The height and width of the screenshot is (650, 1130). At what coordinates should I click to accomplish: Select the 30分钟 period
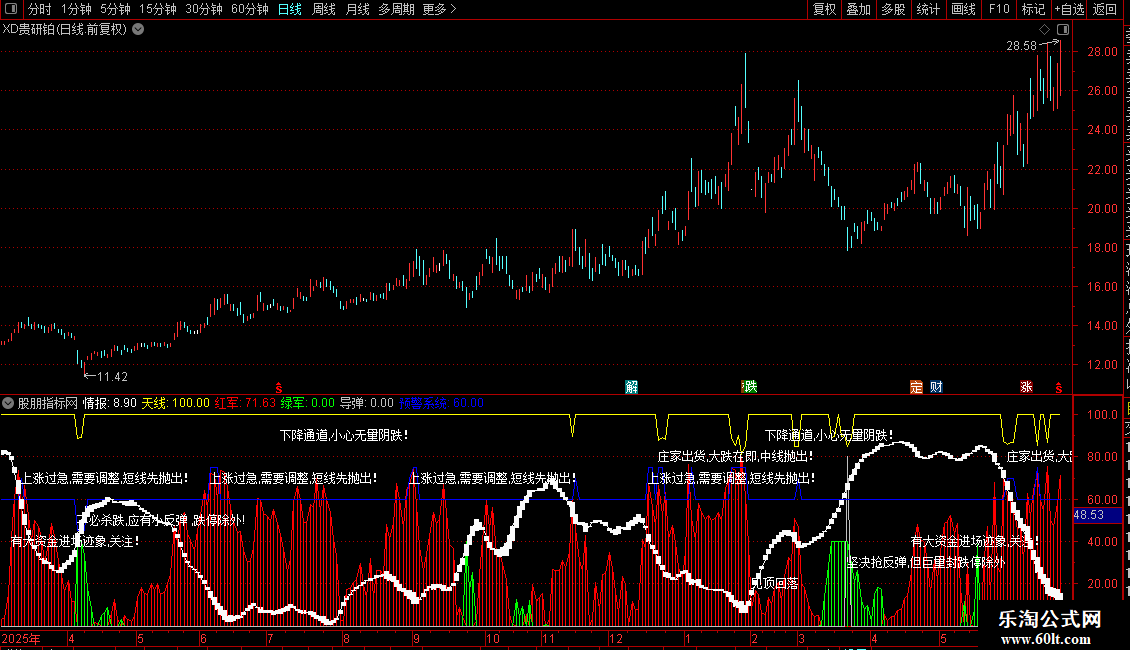pyautogui.click(x=204, y=9)
